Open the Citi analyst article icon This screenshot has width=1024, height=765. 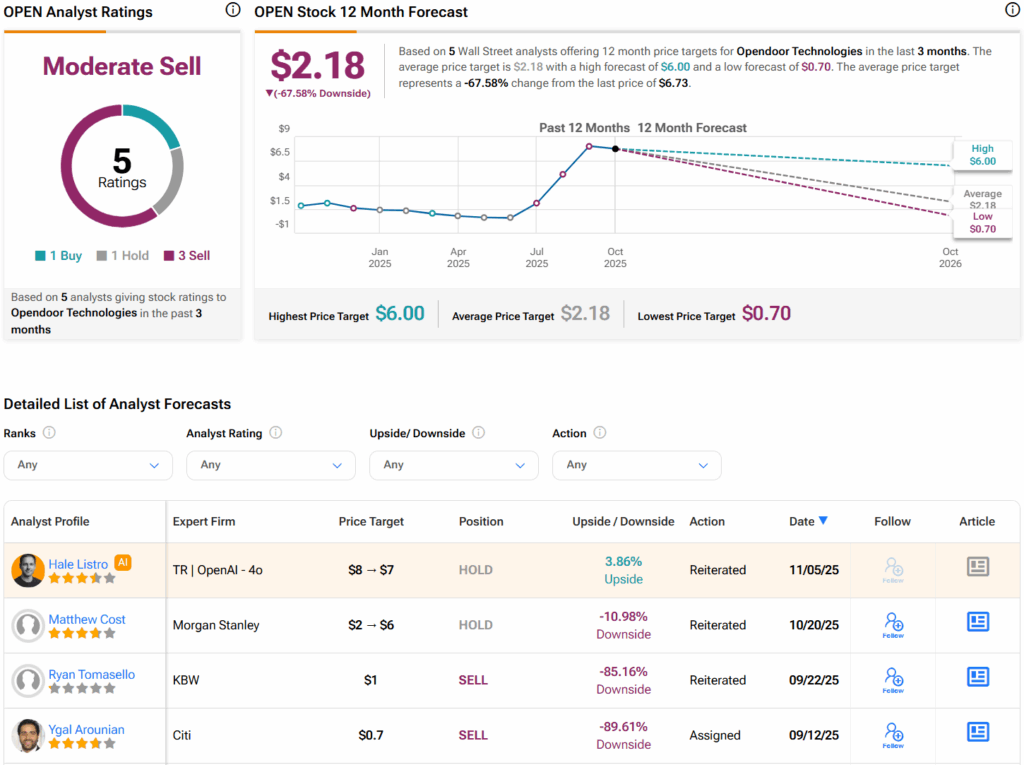pos(977,733)
